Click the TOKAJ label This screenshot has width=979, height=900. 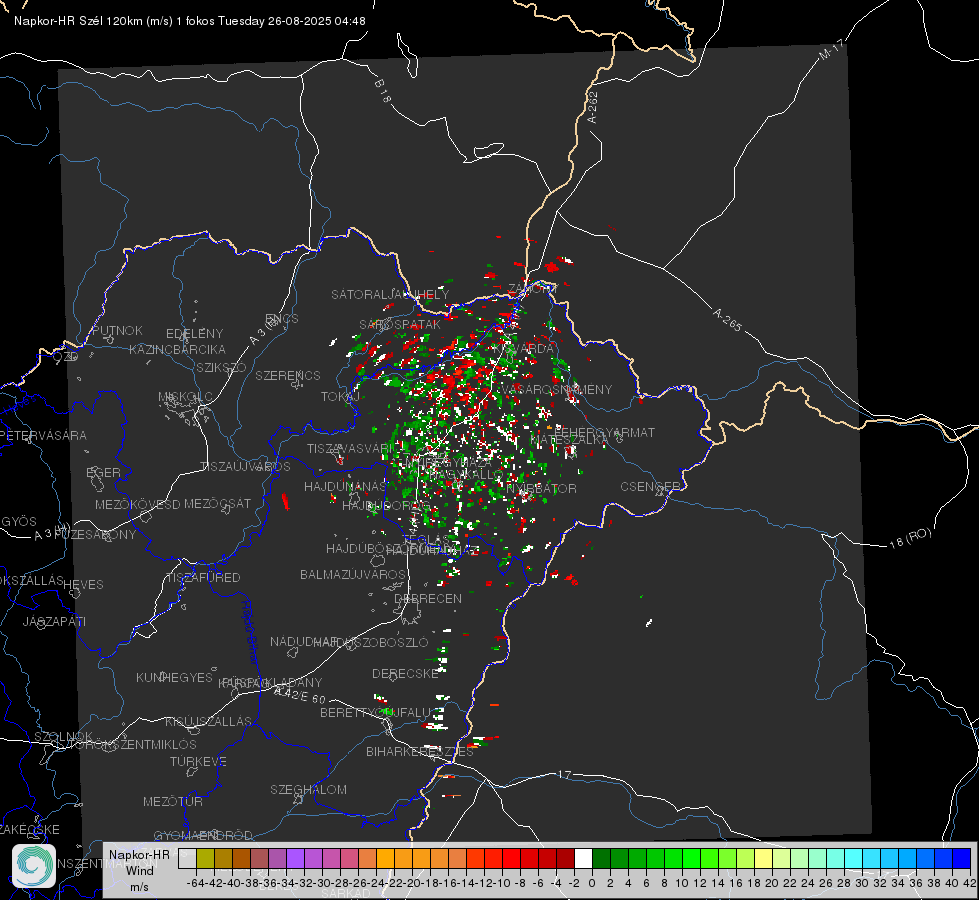point(340,397)
